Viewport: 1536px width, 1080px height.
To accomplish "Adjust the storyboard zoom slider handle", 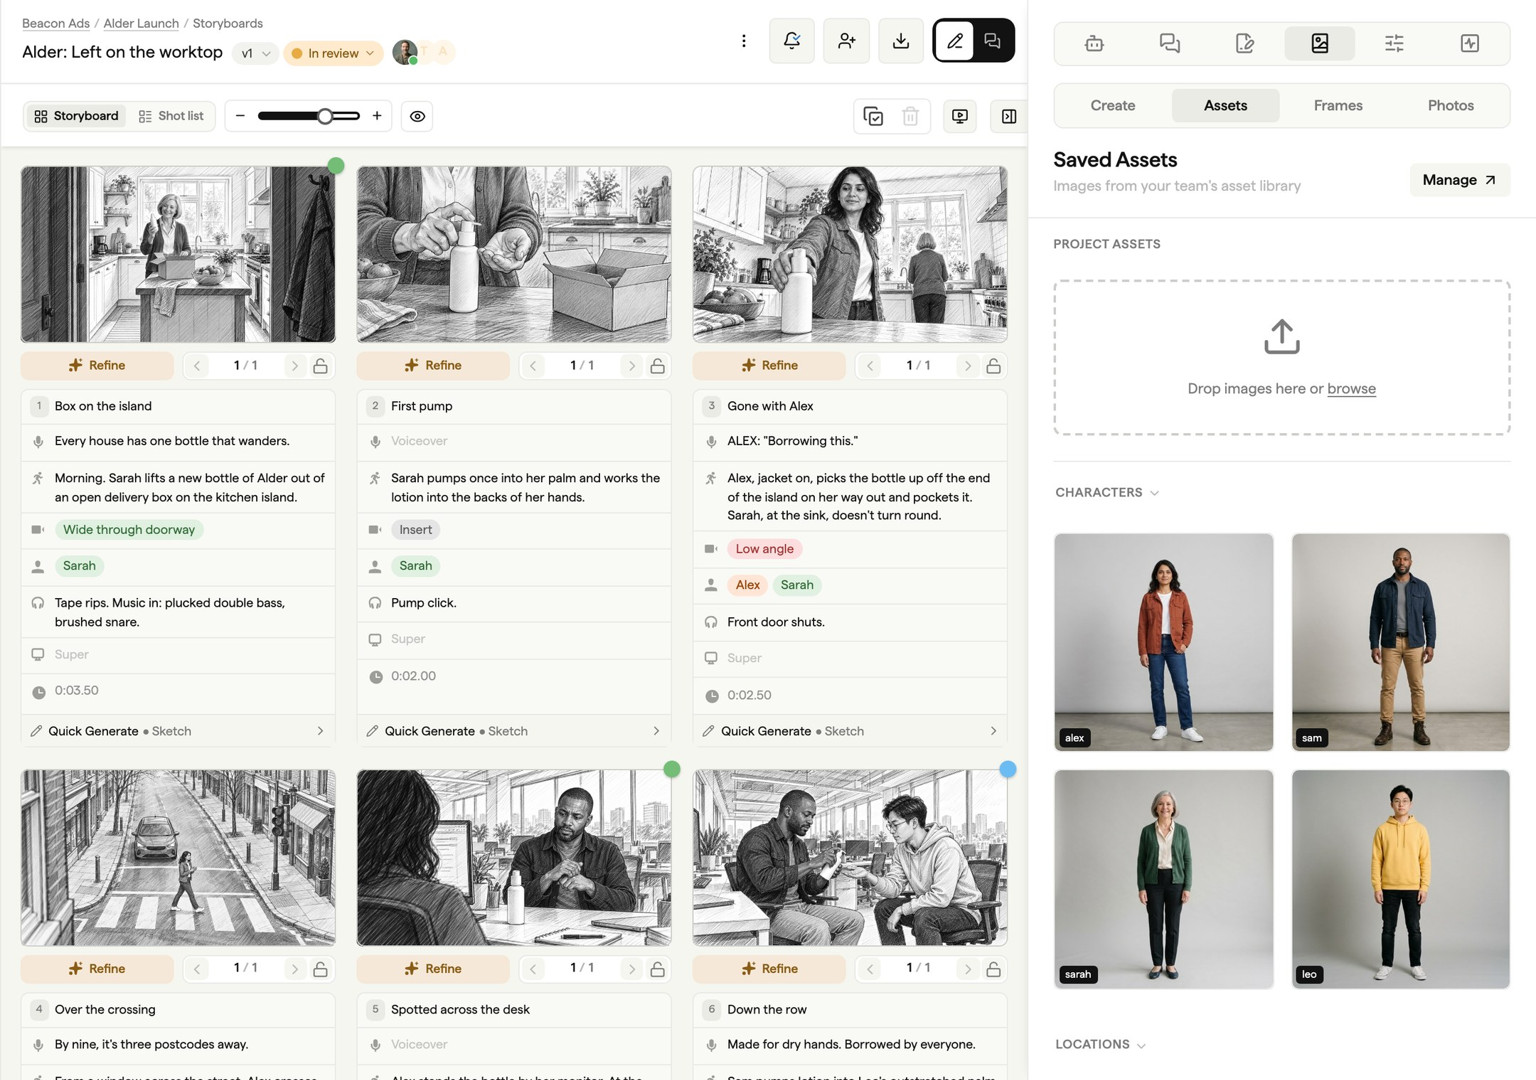I will click(325, 116).
